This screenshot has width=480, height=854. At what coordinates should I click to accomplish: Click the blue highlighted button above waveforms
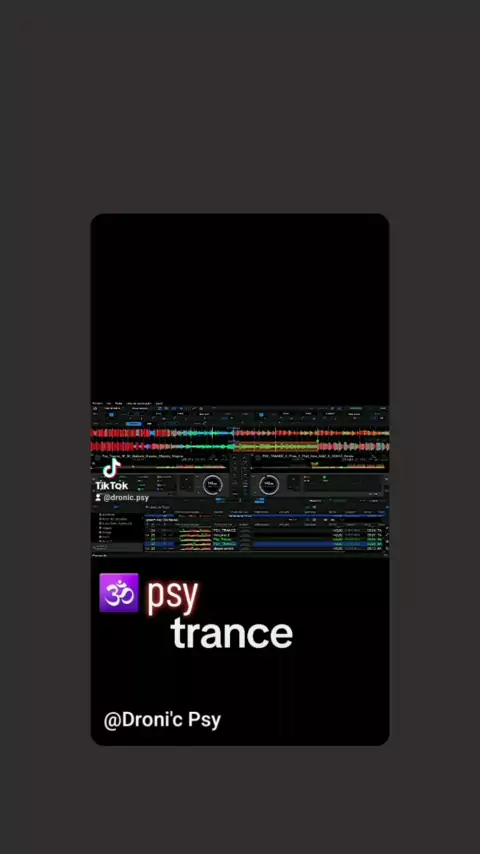133,423
